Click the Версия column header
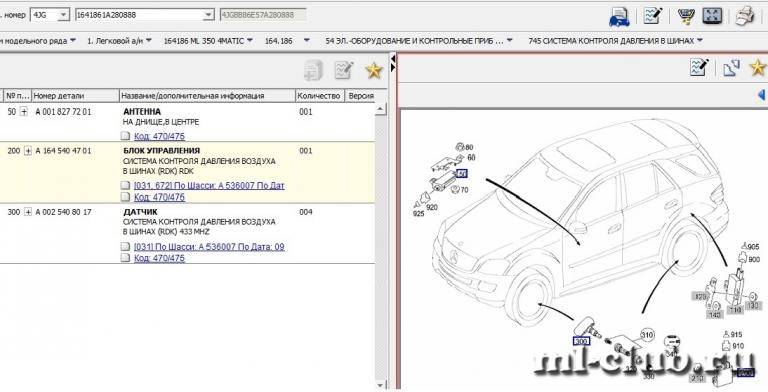 click(x=361, y=96)
